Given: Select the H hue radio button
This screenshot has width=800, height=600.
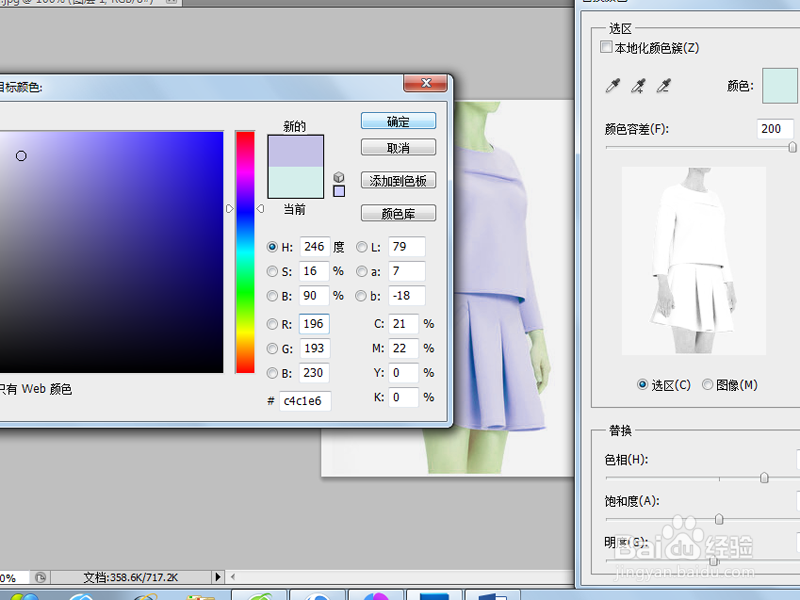Looking at the screenshot, I should click(x=272, y=247).
